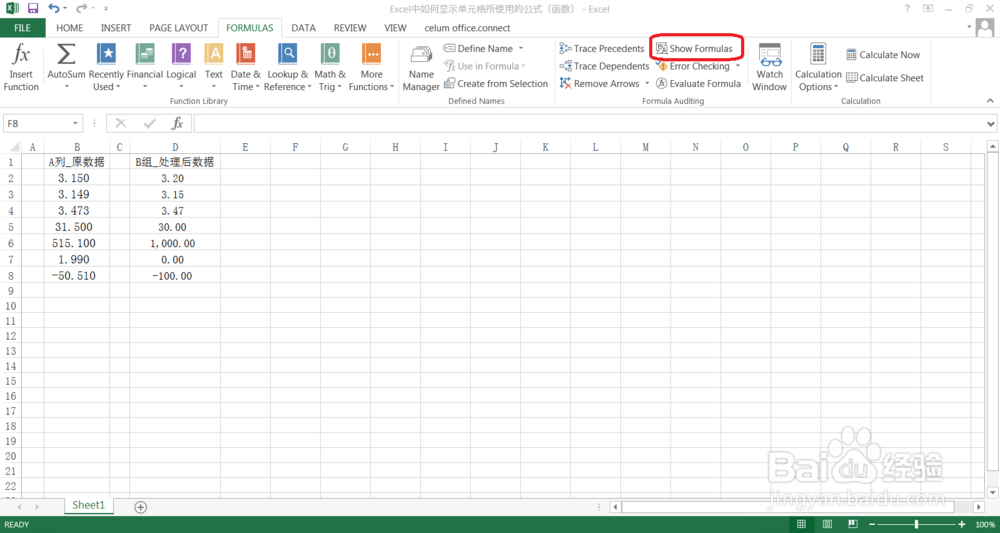1000x533 pixels.
Task: Click Calculate Now
Action: [883, 55]
